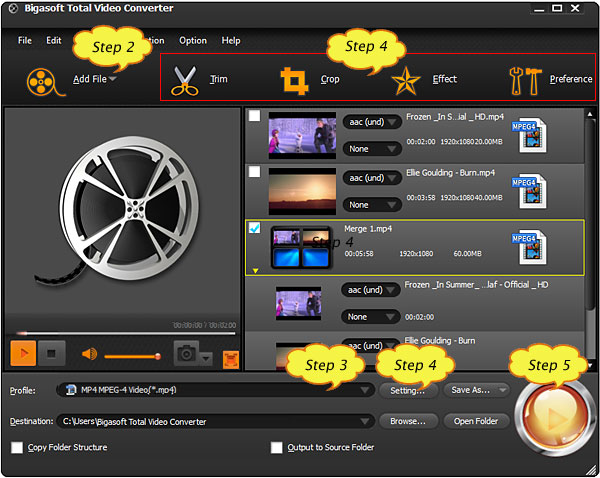Open the Edit menu
600x478 pixels.
[x=54, y=41]
